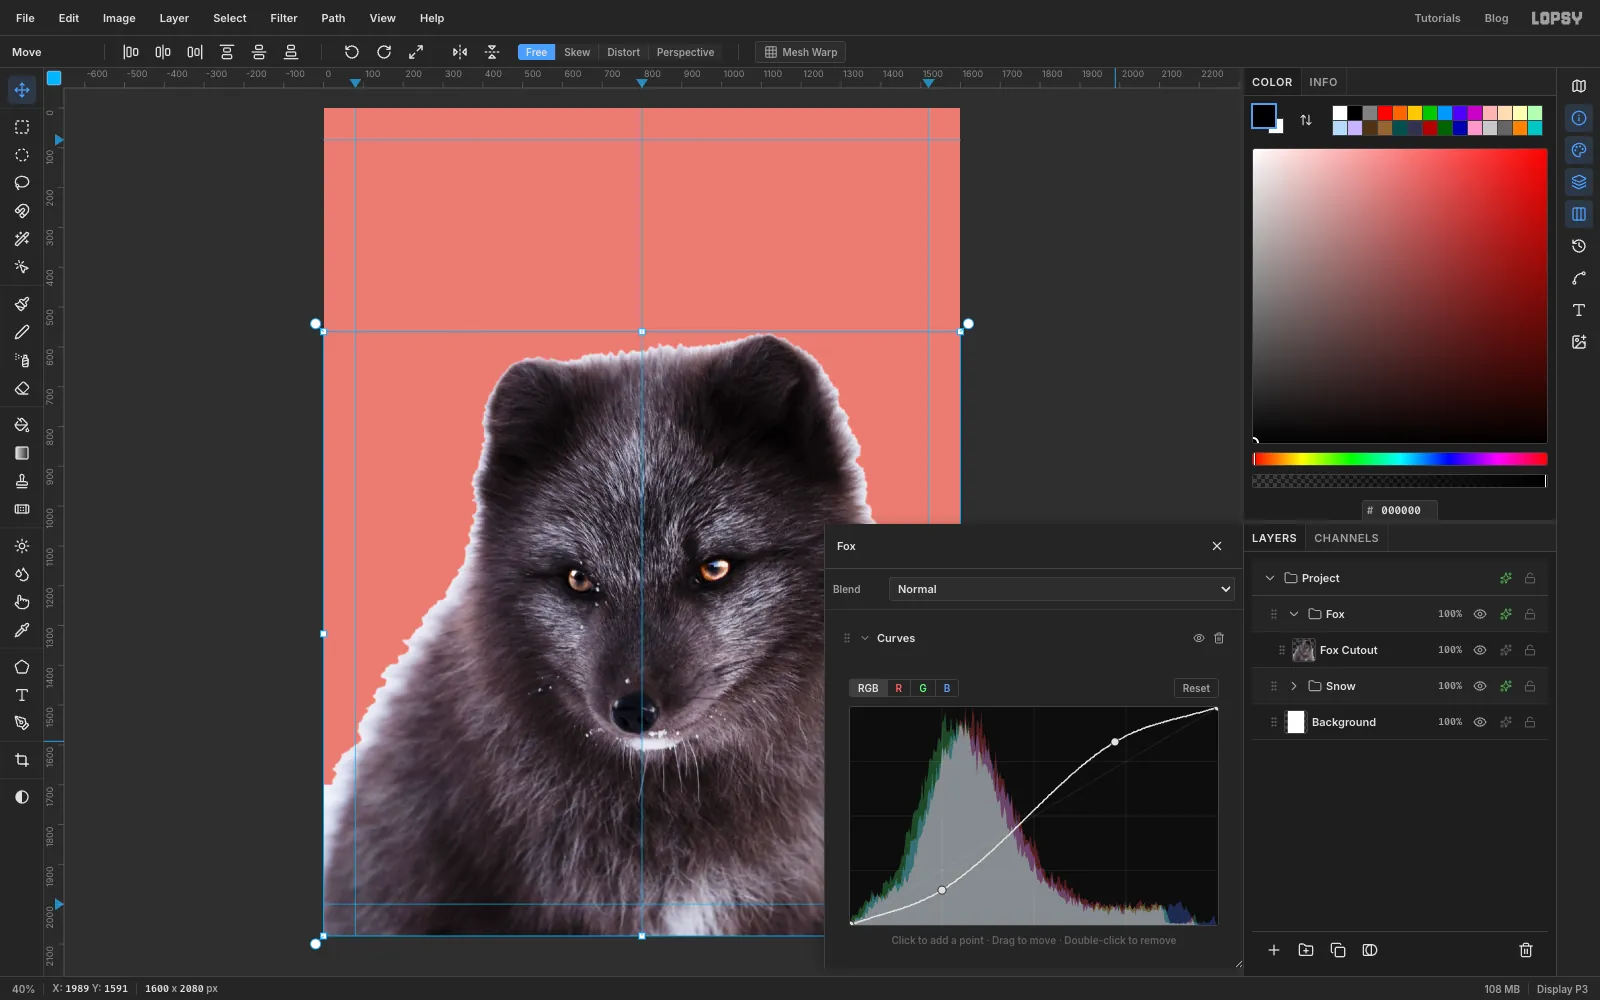
Task: Choose the Lasso selection tool
Action: pyautogui.click(x=22, y=183)
